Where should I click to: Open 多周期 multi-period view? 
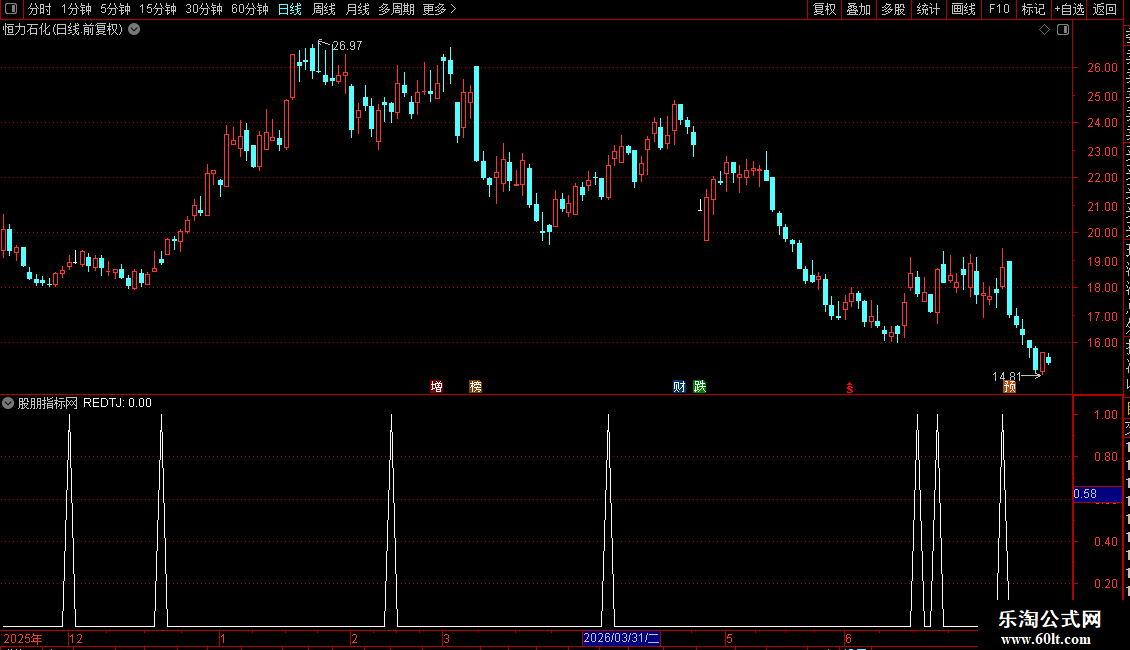coord(396,9)
